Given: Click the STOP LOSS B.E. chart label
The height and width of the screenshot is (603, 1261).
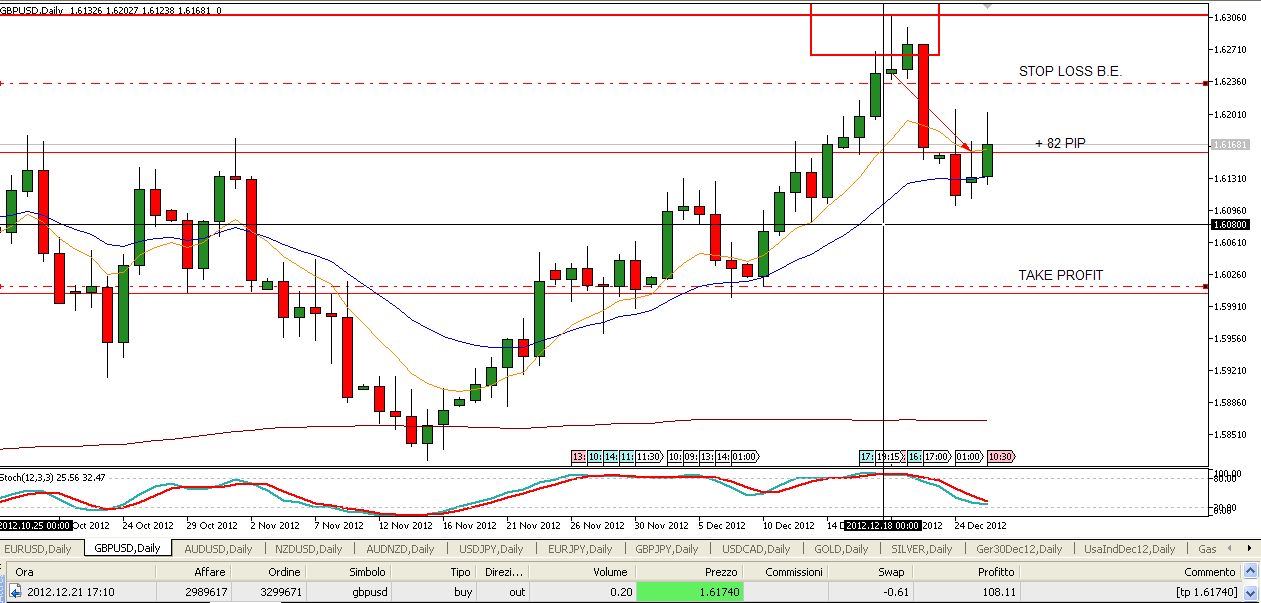Looking at the screenshot, I should point(1070,71).
